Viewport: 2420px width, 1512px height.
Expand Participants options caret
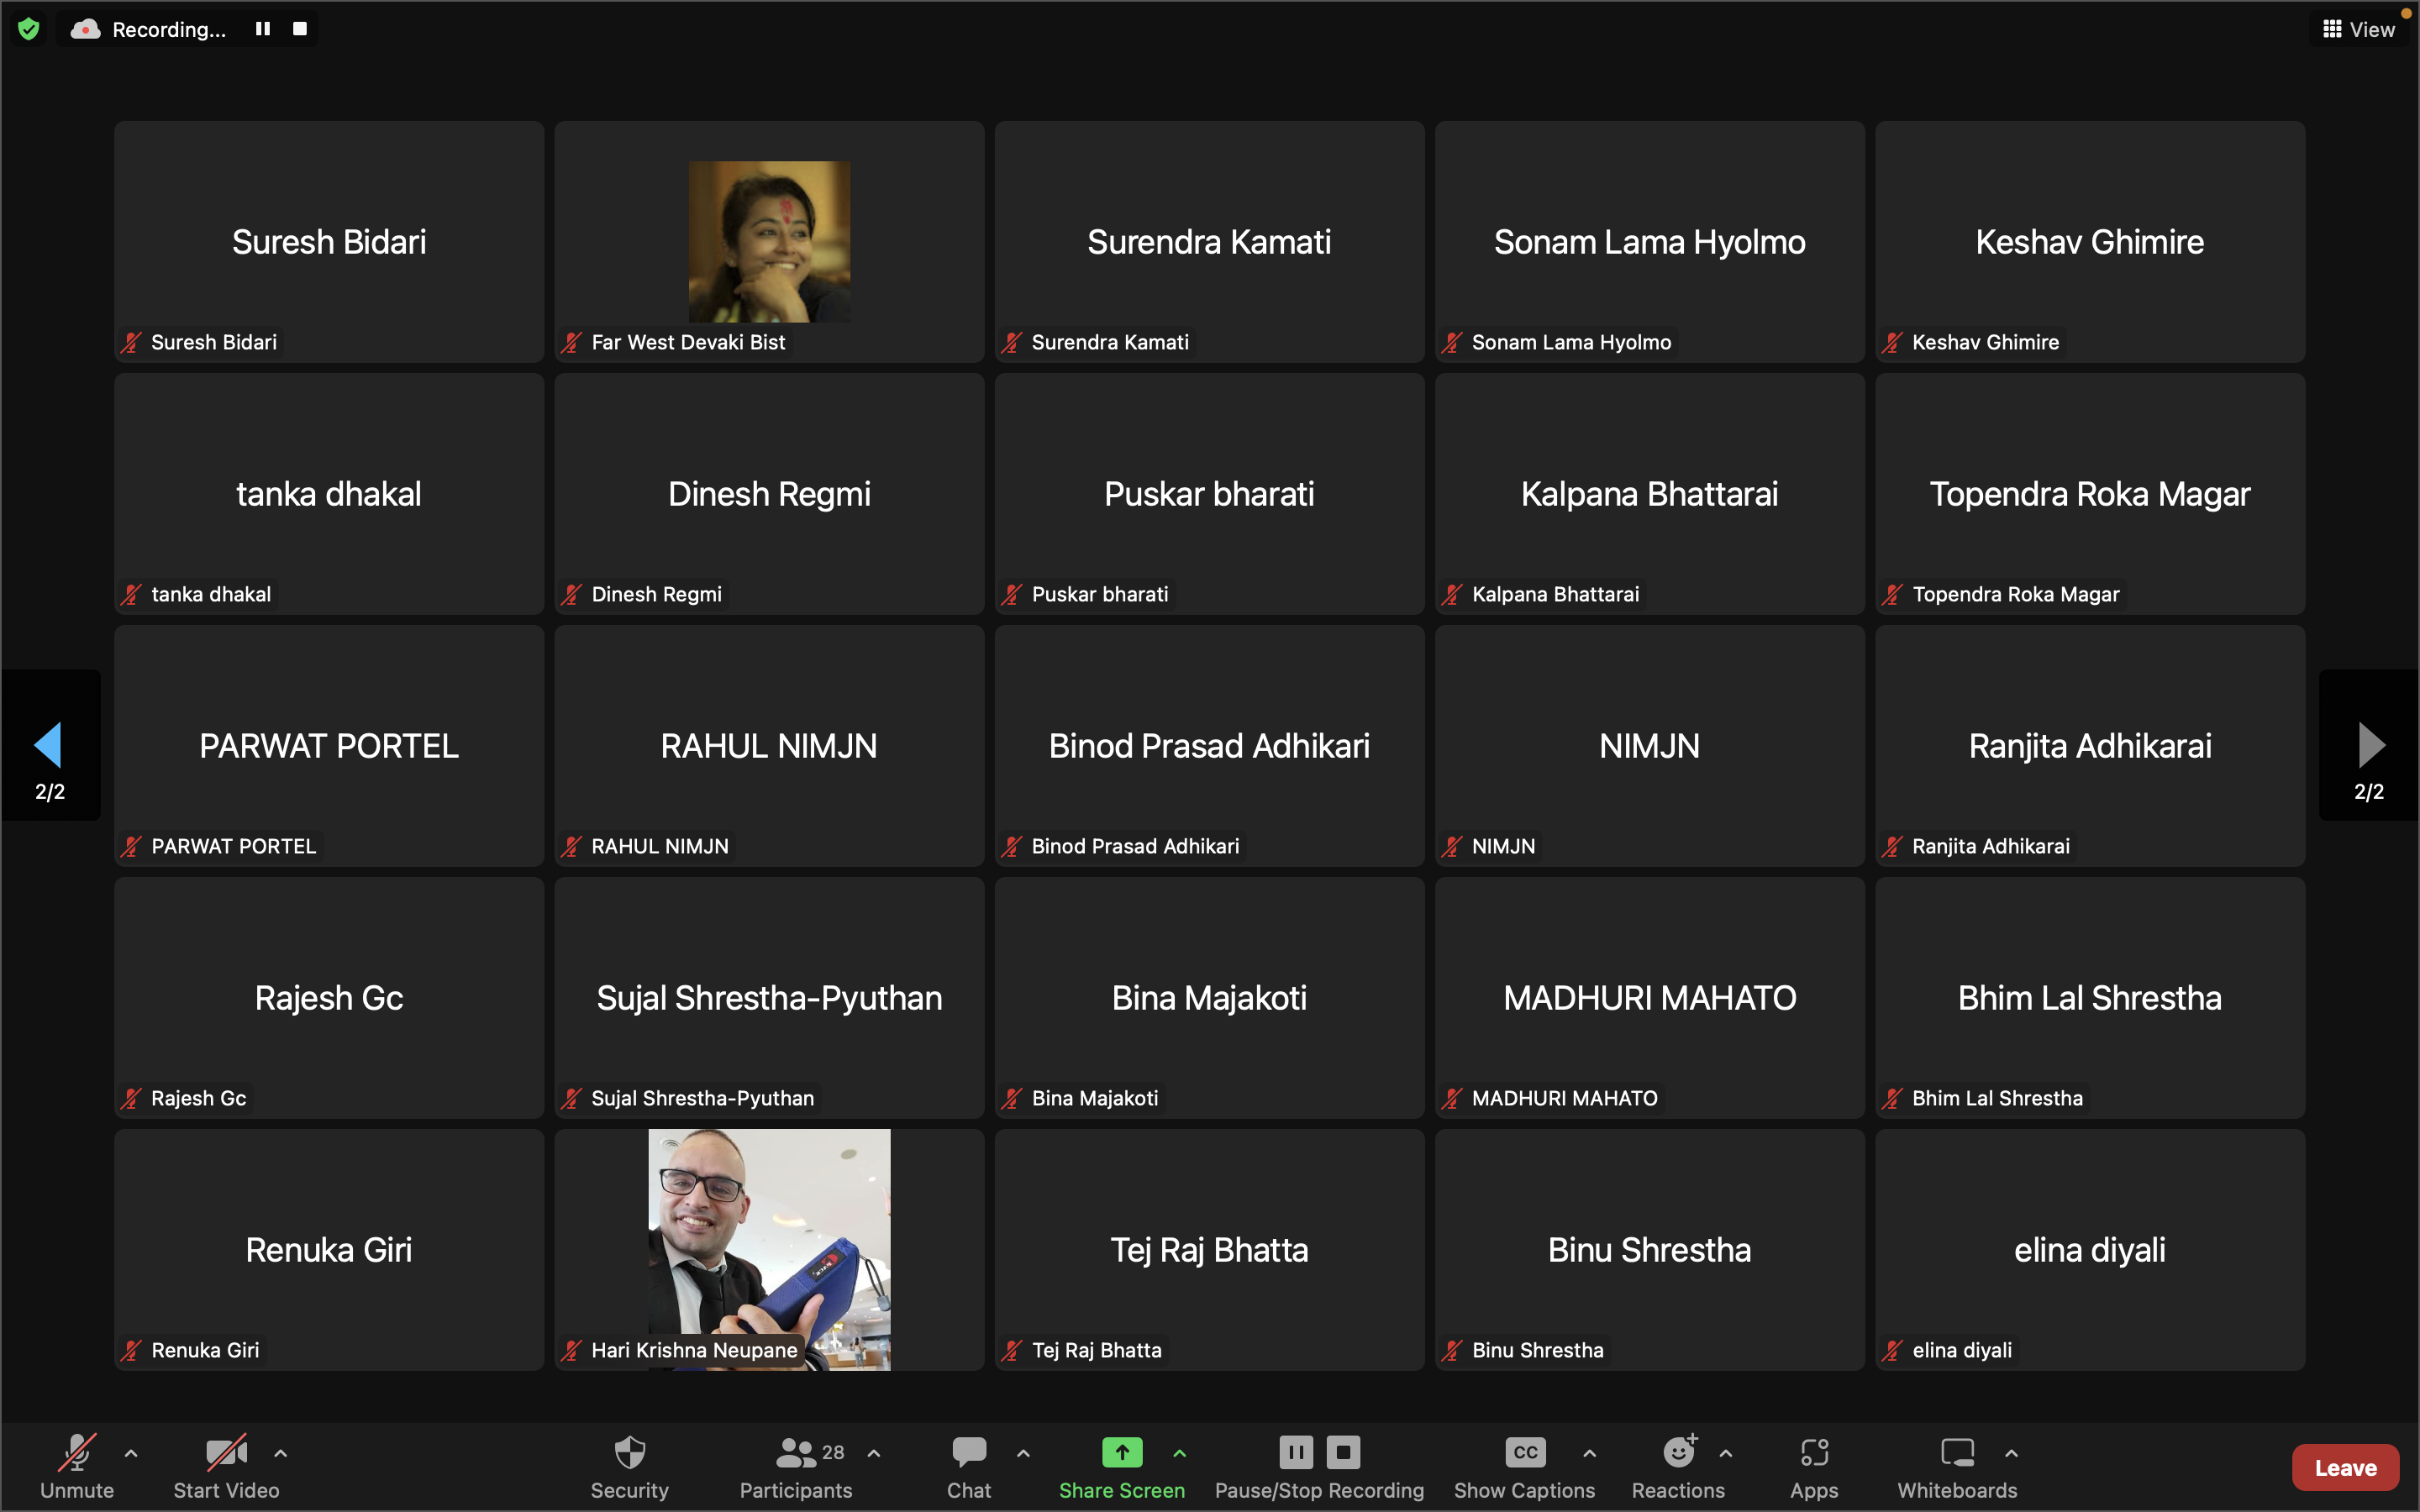[874, 1453]
